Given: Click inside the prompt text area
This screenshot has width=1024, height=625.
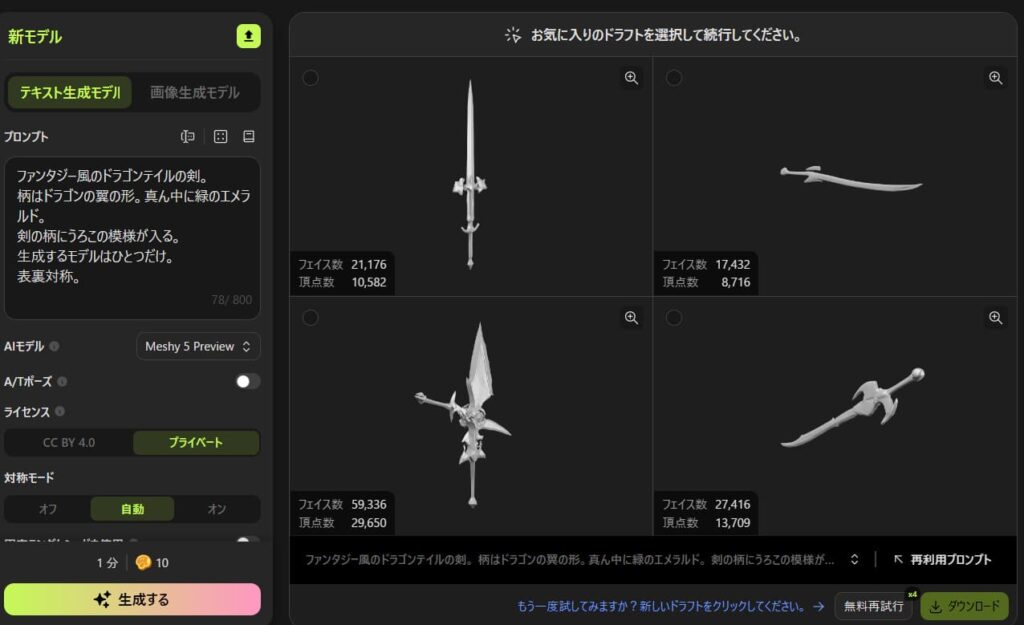Looking at the screenshot, I should coord(133,238).
